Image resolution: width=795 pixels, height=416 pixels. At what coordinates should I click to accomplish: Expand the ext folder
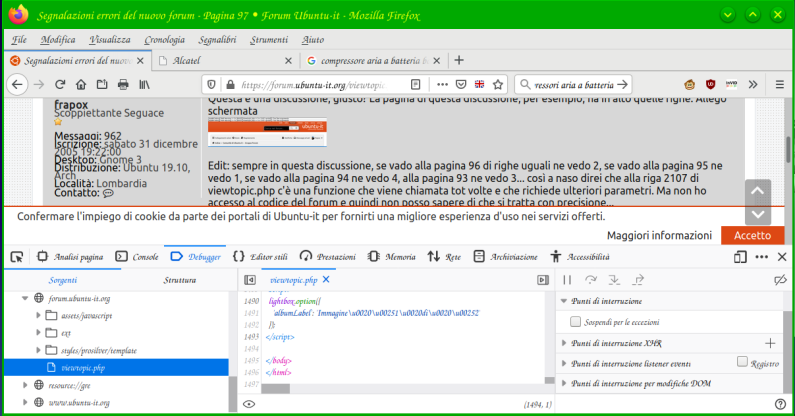pos(38,333)
